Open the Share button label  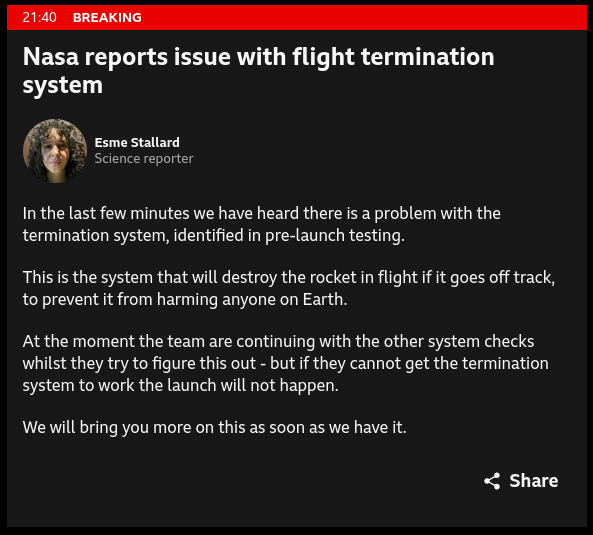click(x=533, y=481)
